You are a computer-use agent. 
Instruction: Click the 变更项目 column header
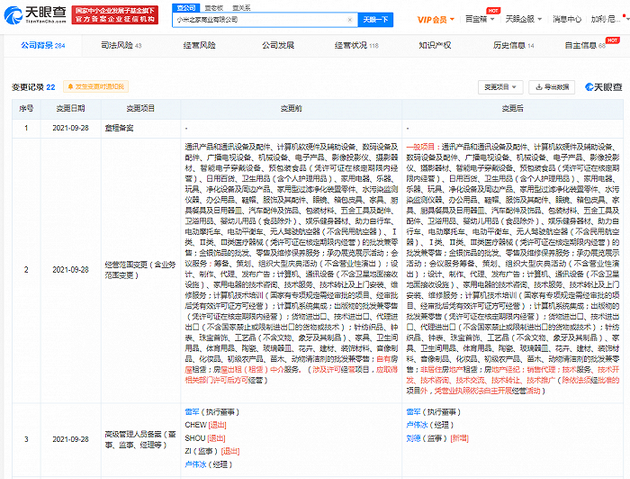(141, 108)
